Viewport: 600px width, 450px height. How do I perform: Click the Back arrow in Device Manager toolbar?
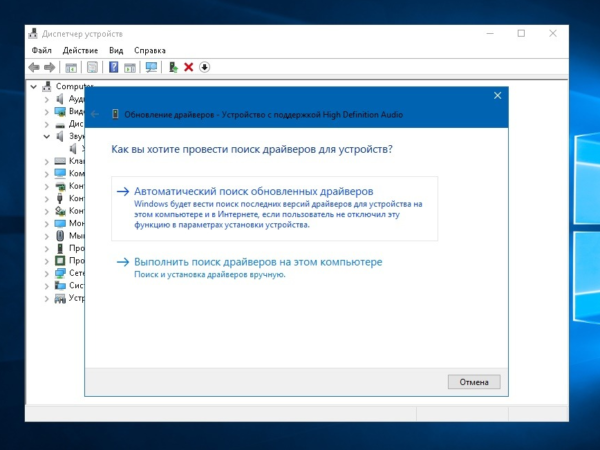point(34,67)
